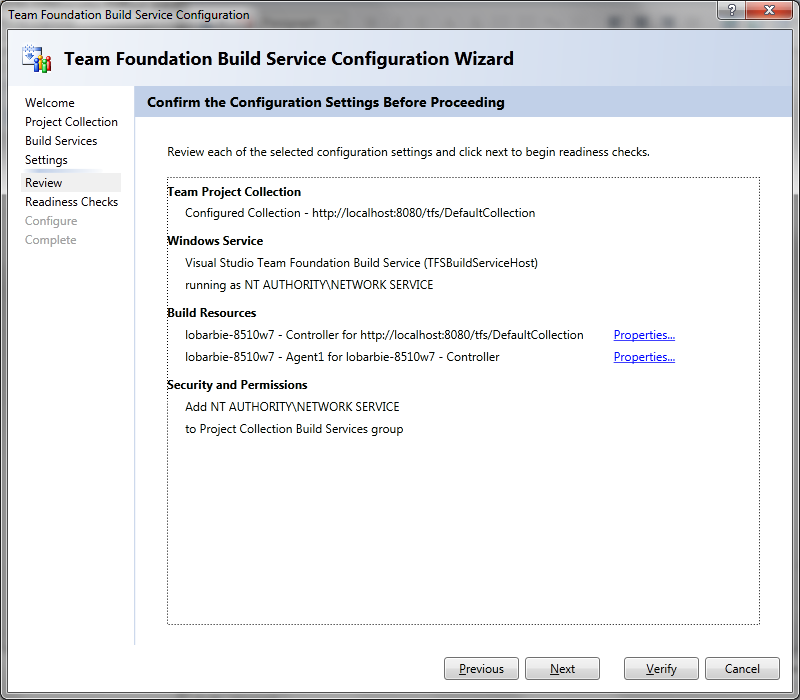Viewport: 800px width, 700px height.
Task: Cancel the configuration wizard
Action: 742,668
